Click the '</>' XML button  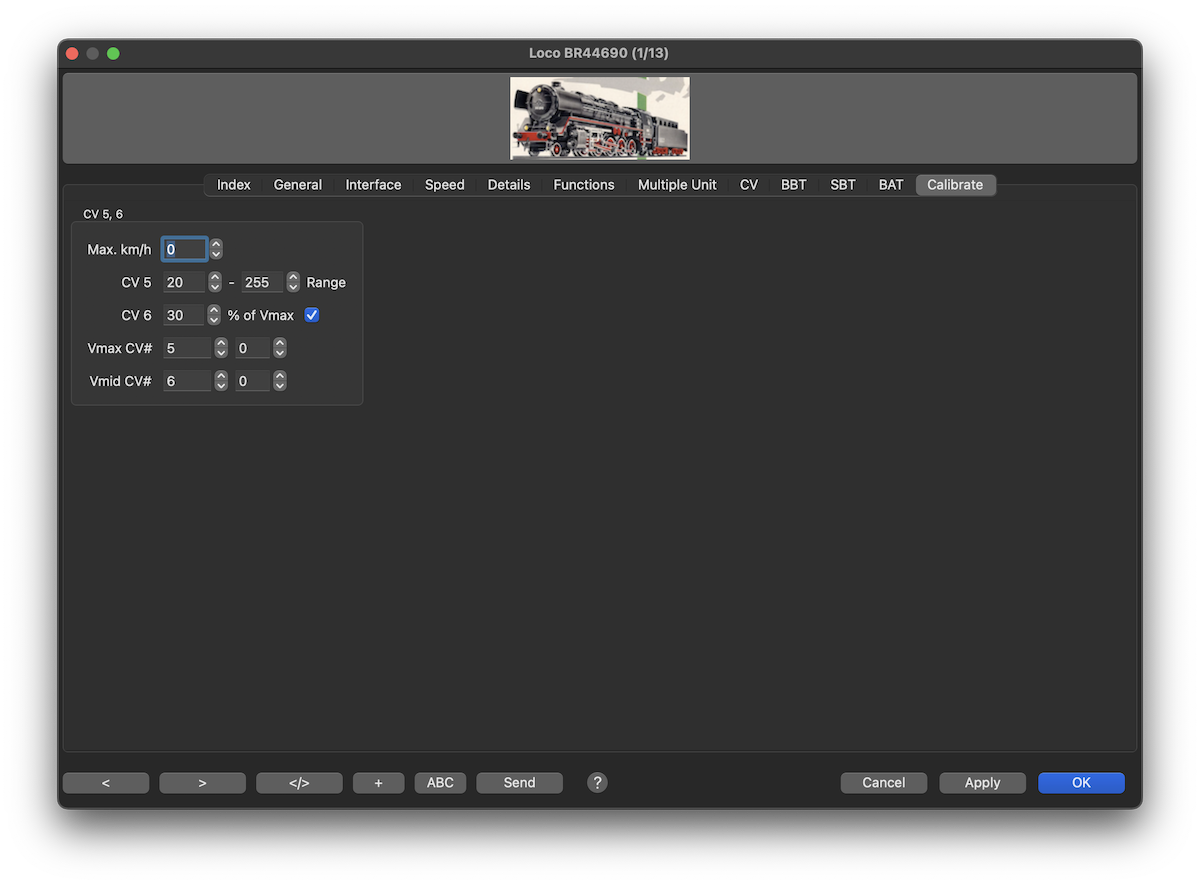(x=299, y=783)
